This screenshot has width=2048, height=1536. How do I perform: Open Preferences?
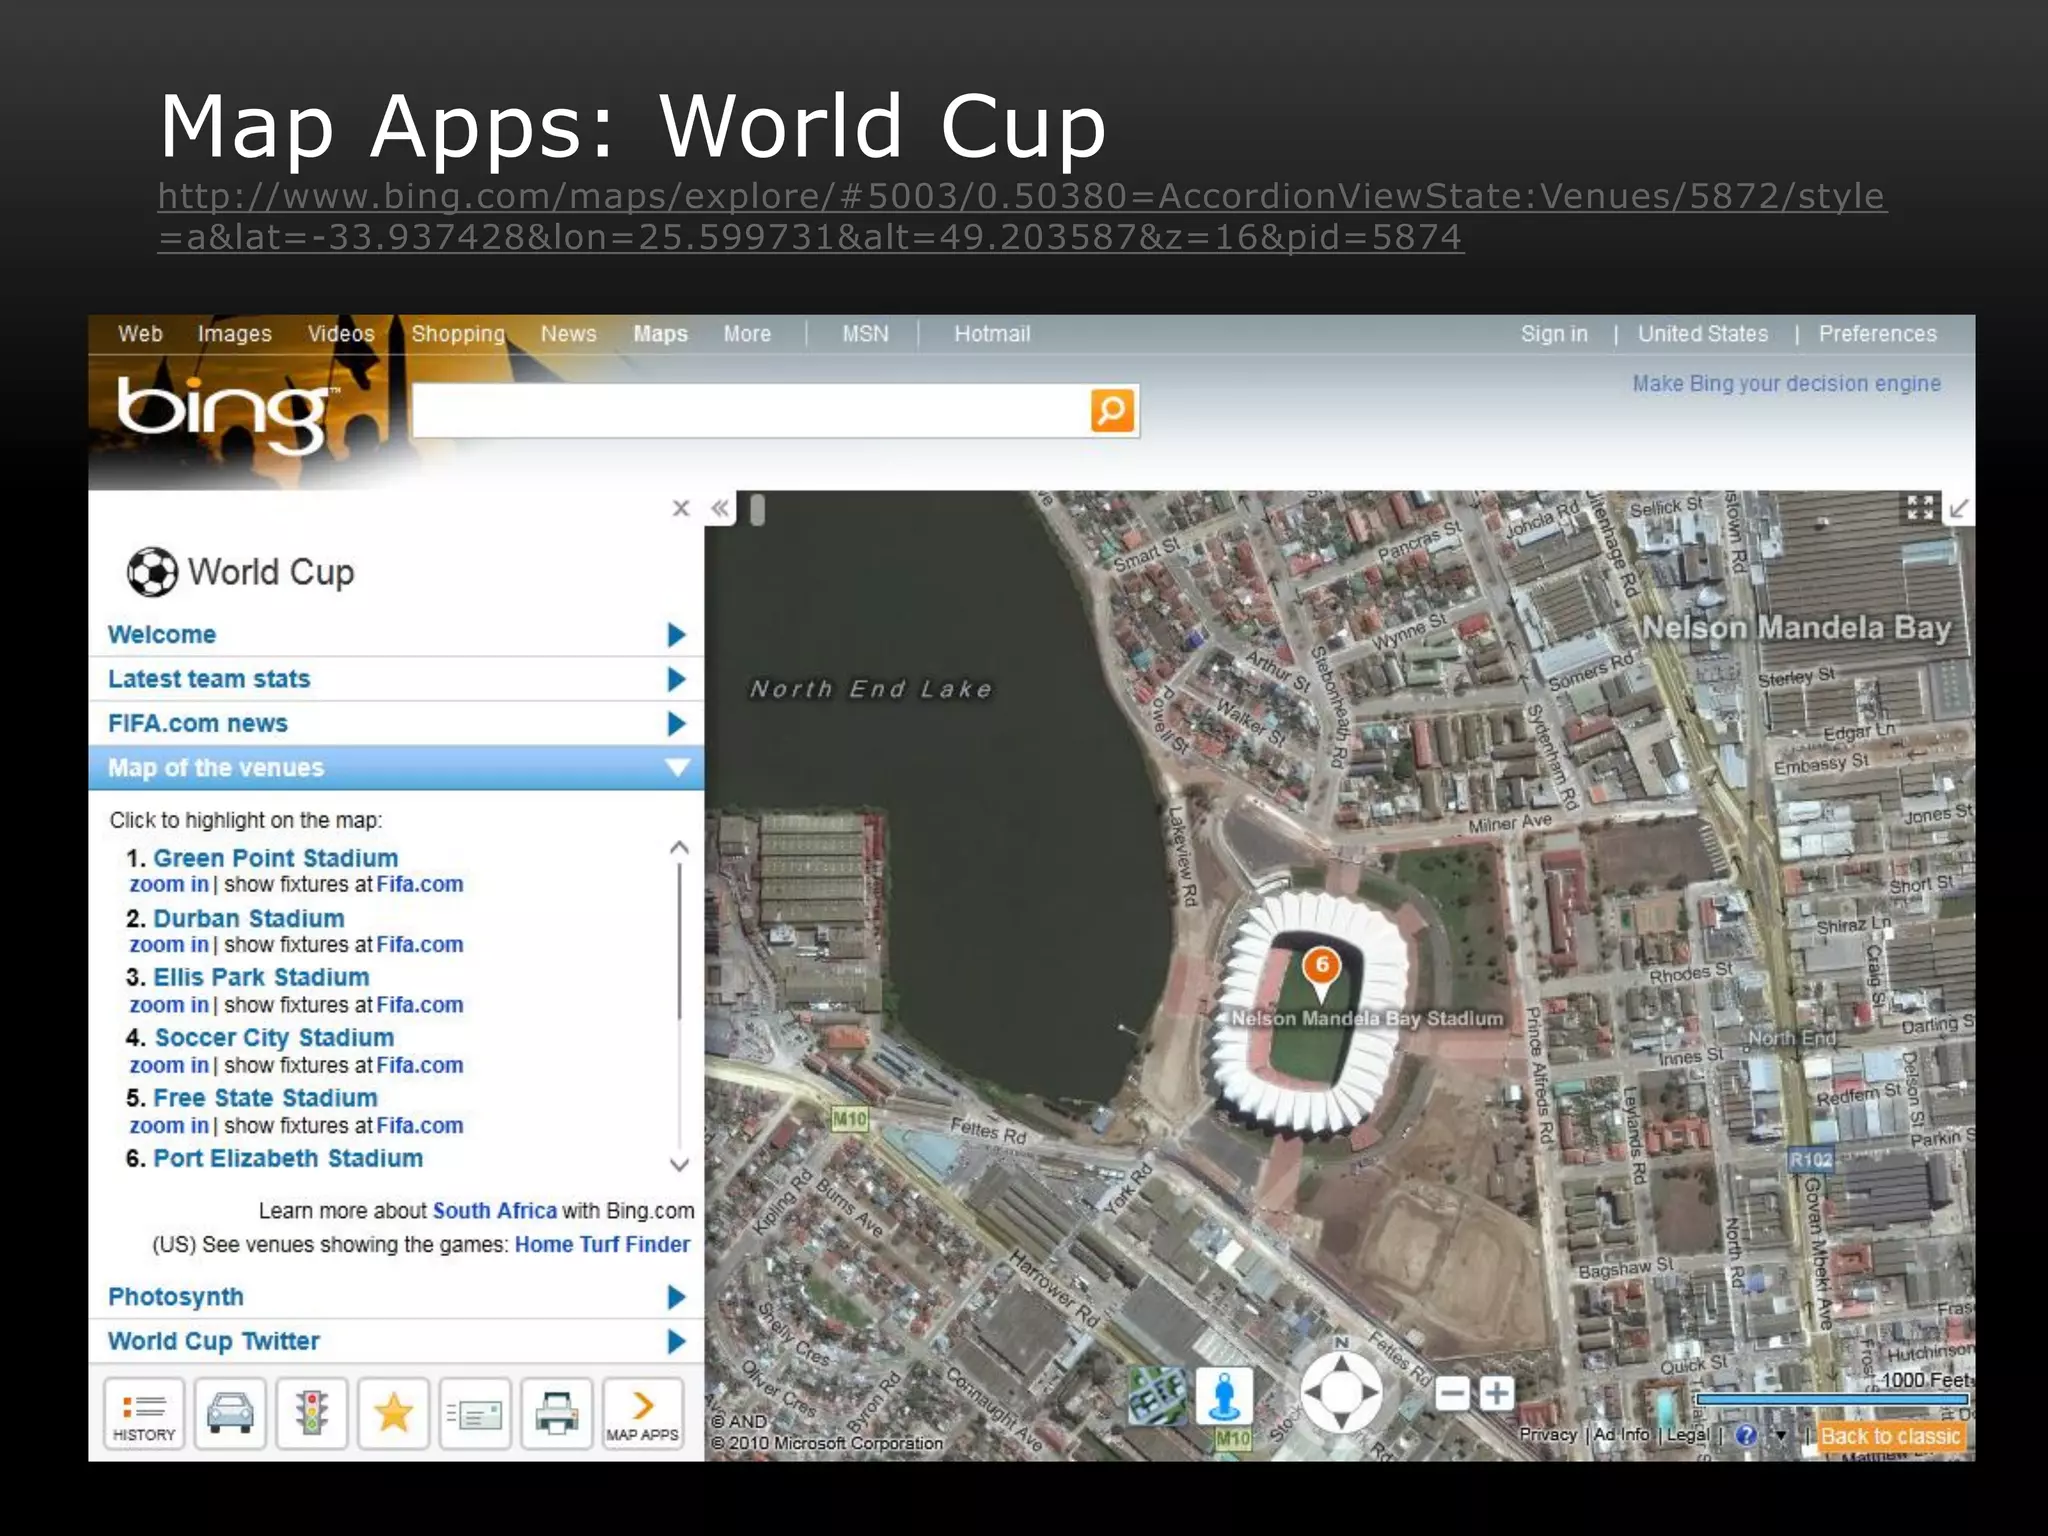1878,334
